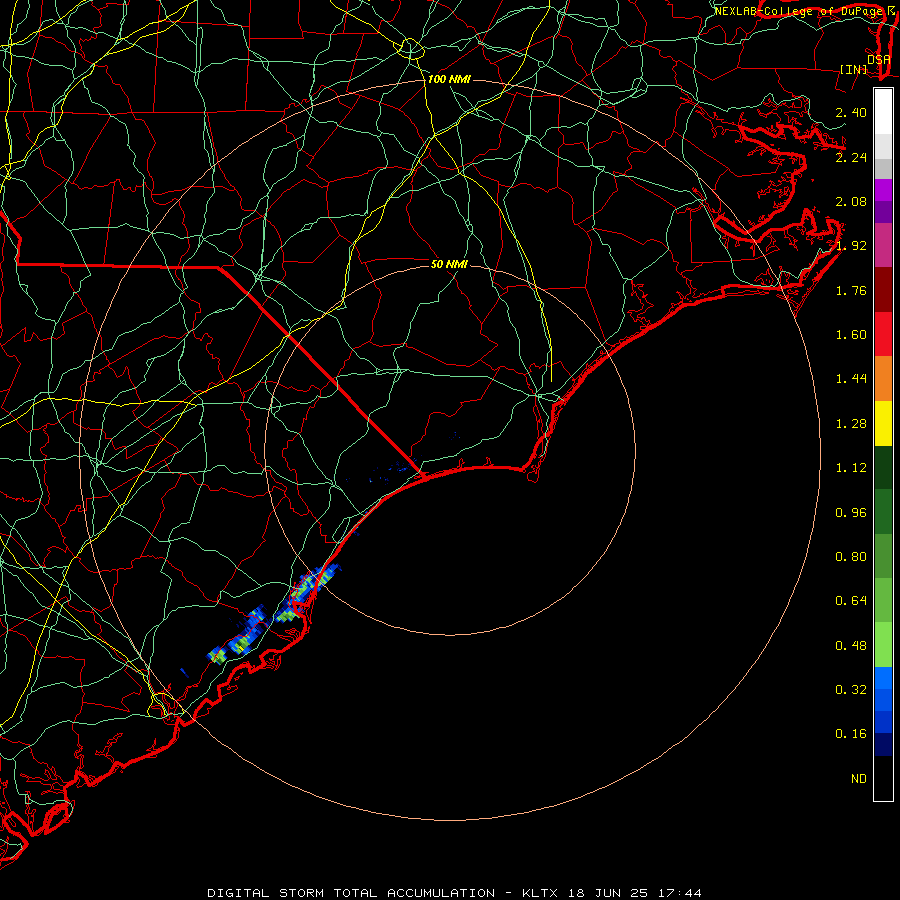This screenshot has height=900, width=900.
Task: Click the 1.76 legend value
Action: pos(851,290)
